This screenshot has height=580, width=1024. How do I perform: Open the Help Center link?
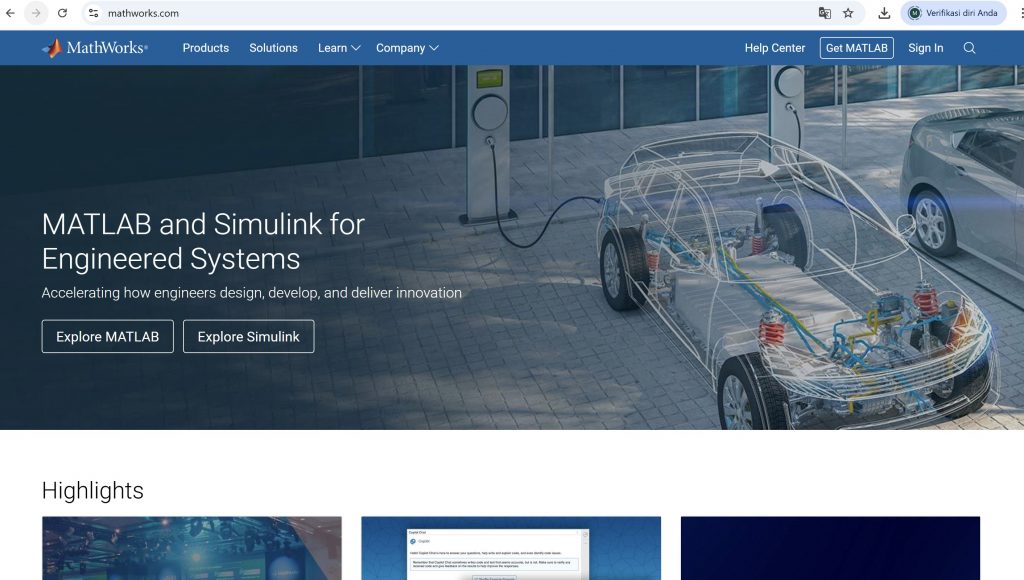pyautogui.click(x=775, y=48)
